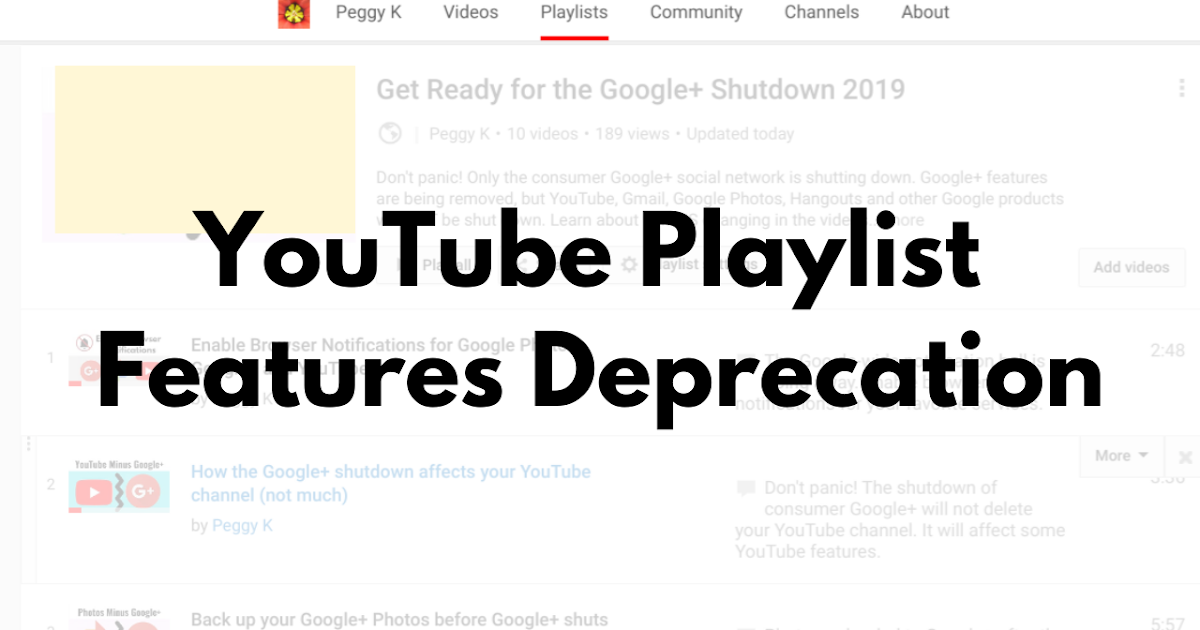
Task: Click the '10 videos' count text
Action: pyautogui.click(x=542, y=134)
